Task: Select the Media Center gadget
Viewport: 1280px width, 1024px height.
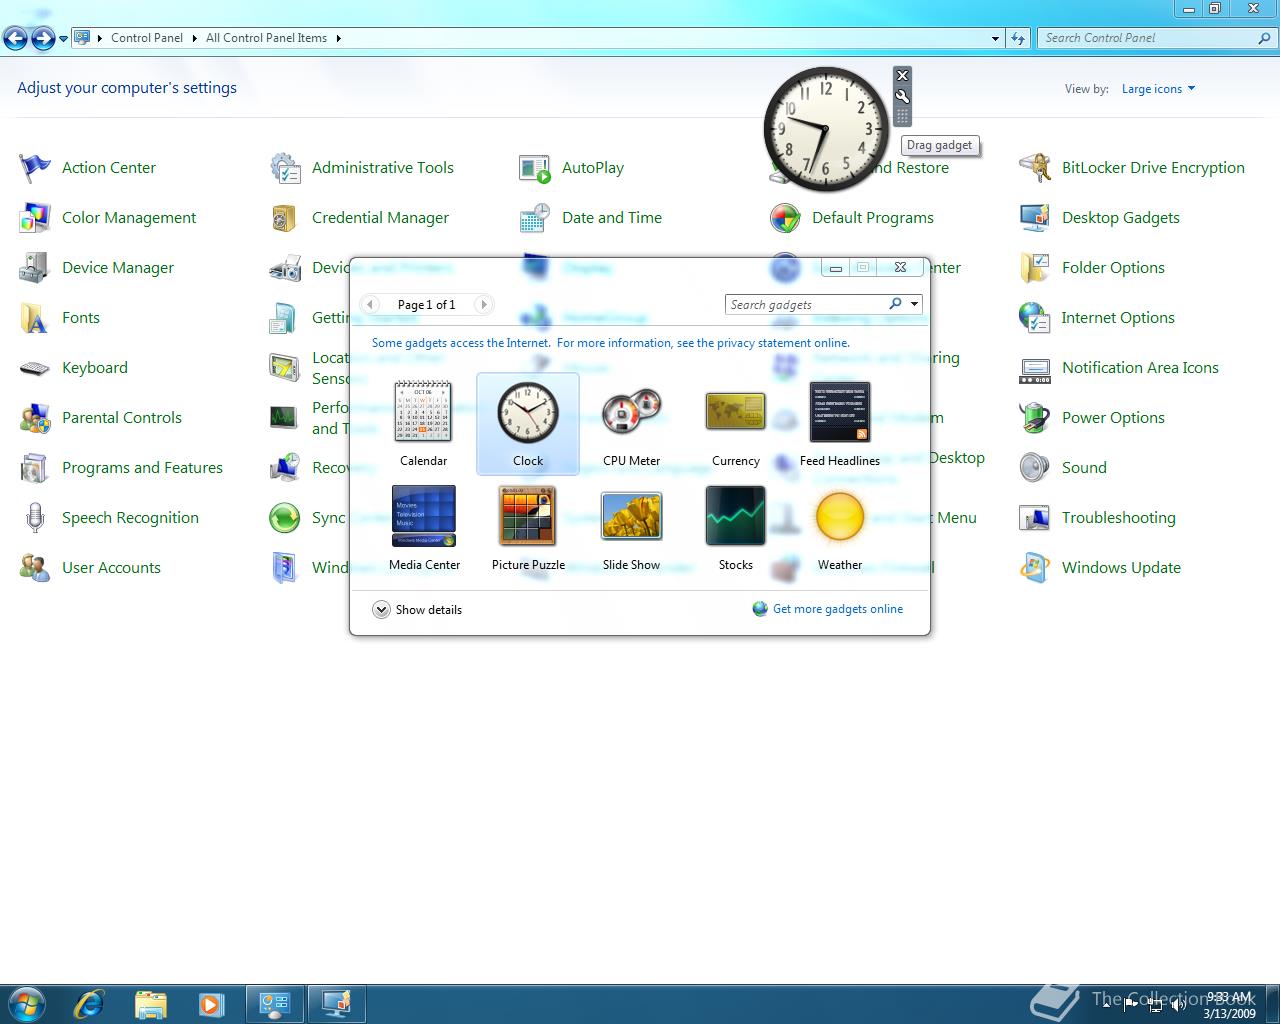Action: (x=424, y=528)
